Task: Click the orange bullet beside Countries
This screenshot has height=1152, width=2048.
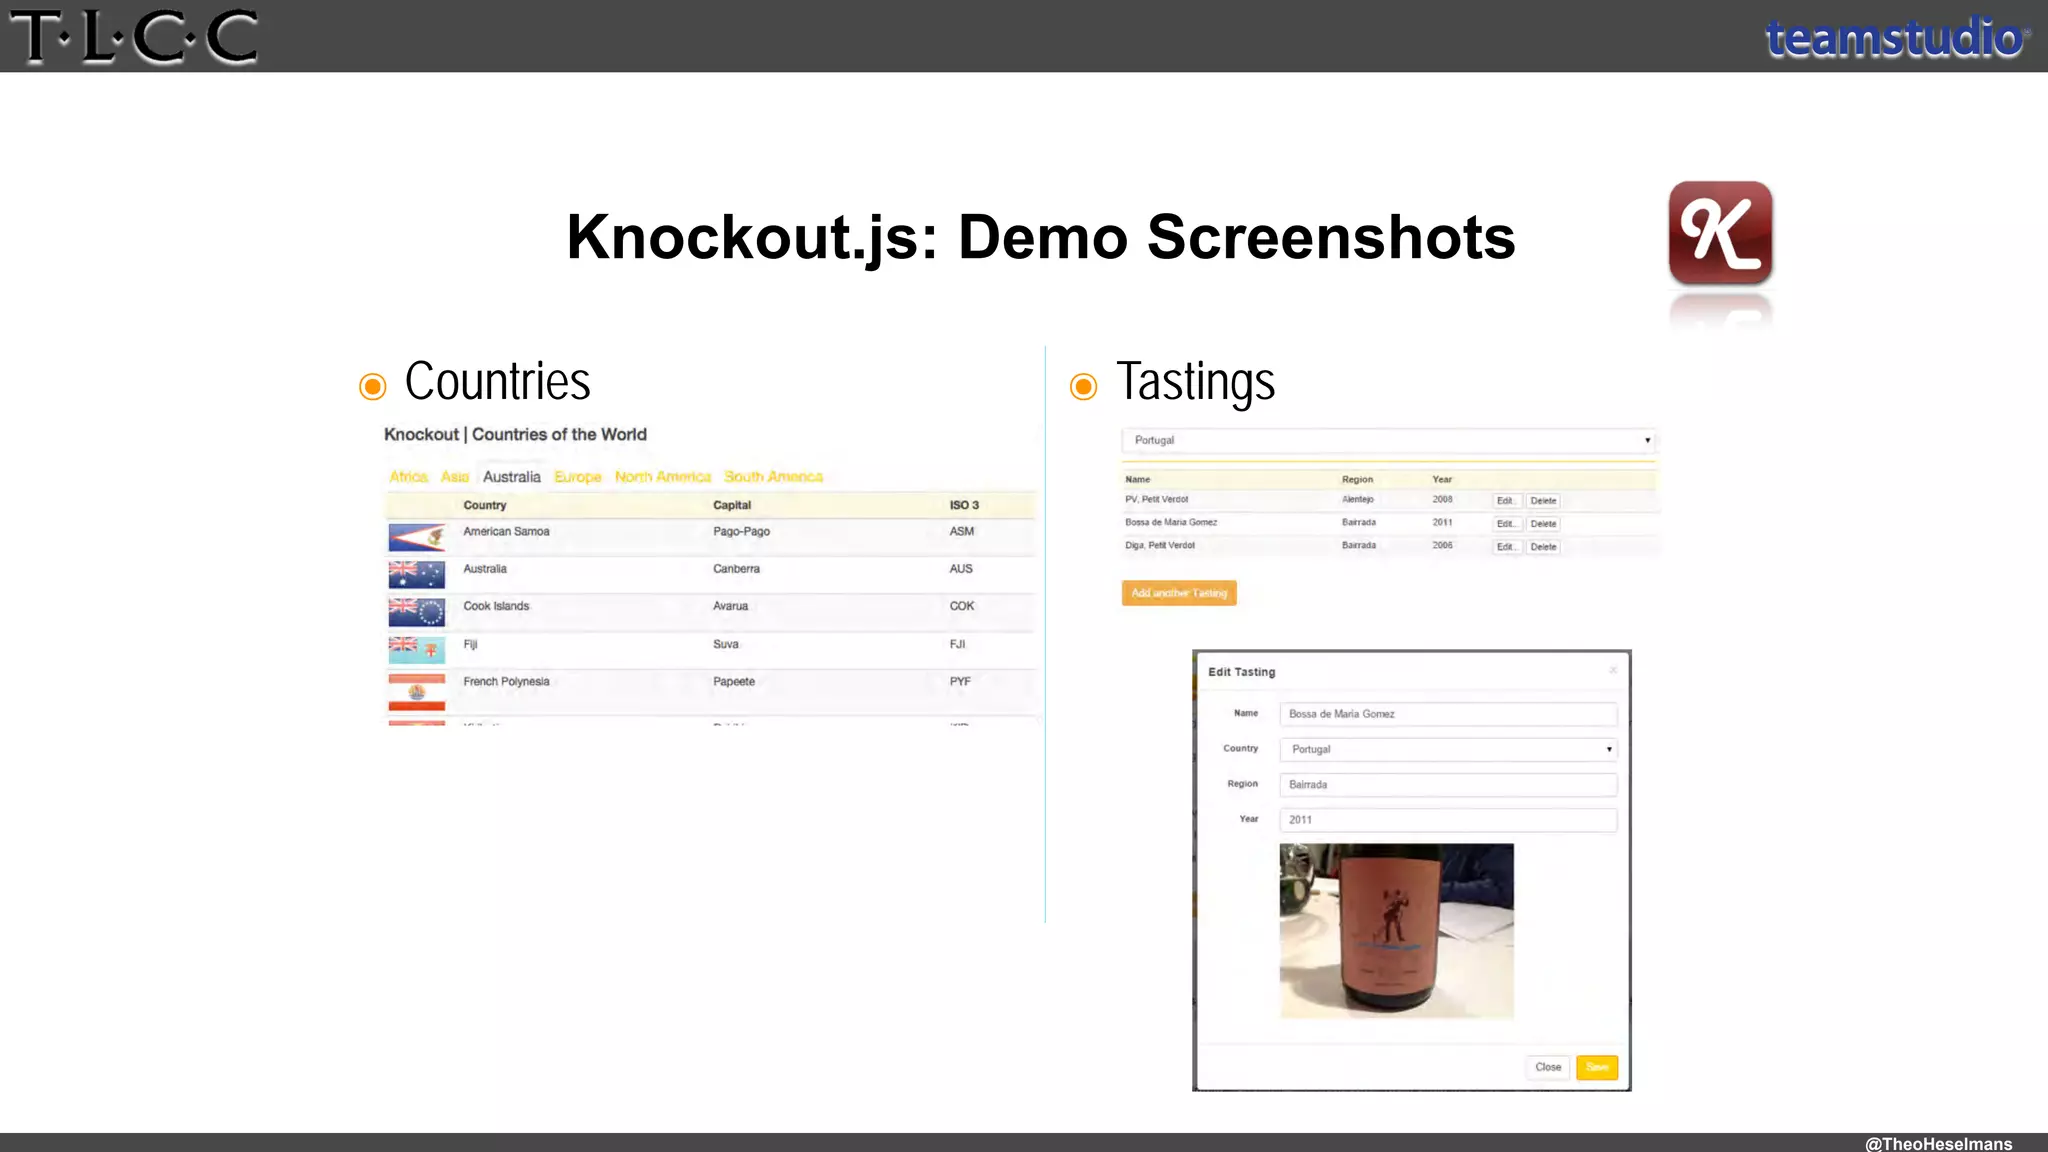Action: click(x=372, y=387)
